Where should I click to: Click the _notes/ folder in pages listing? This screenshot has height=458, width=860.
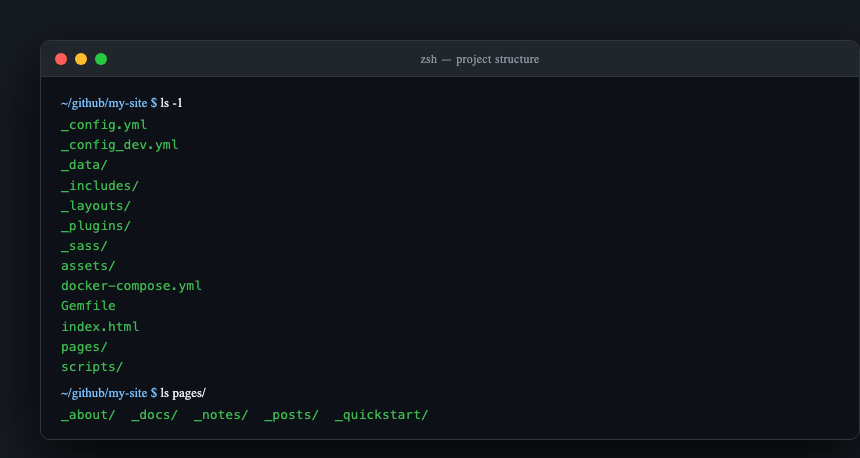222,415
